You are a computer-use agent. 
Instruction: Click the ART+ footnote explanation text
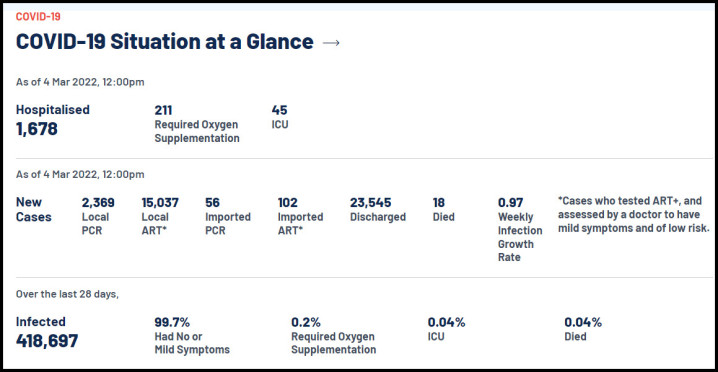click(634, 214)
